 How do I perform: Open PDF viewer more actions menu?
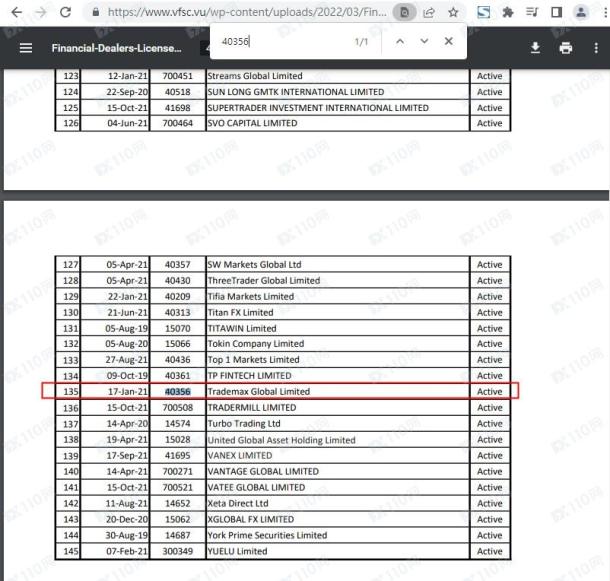(x=596, y=48)
